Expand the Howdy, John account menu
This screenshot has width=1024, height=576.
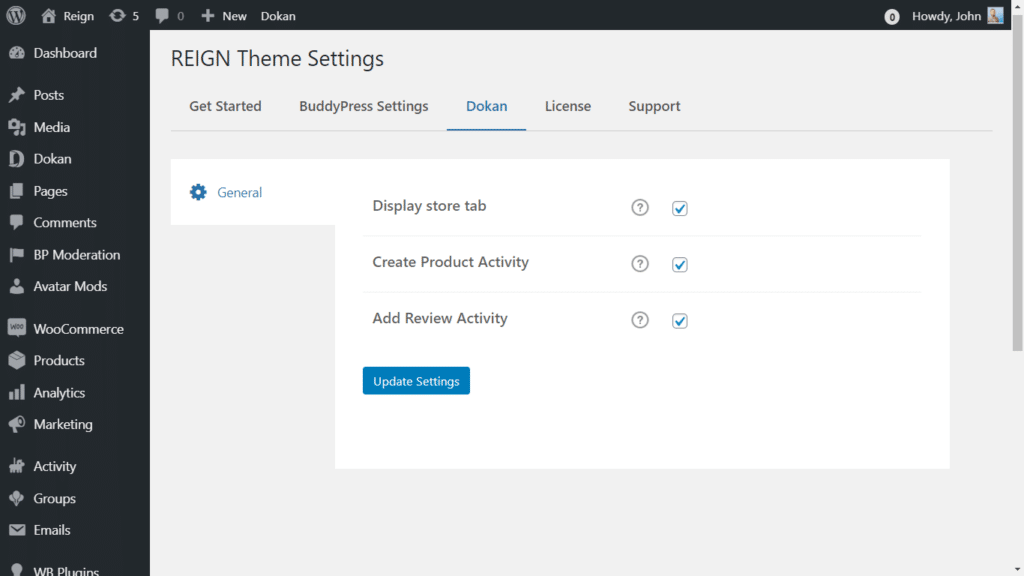click(946, 16)
